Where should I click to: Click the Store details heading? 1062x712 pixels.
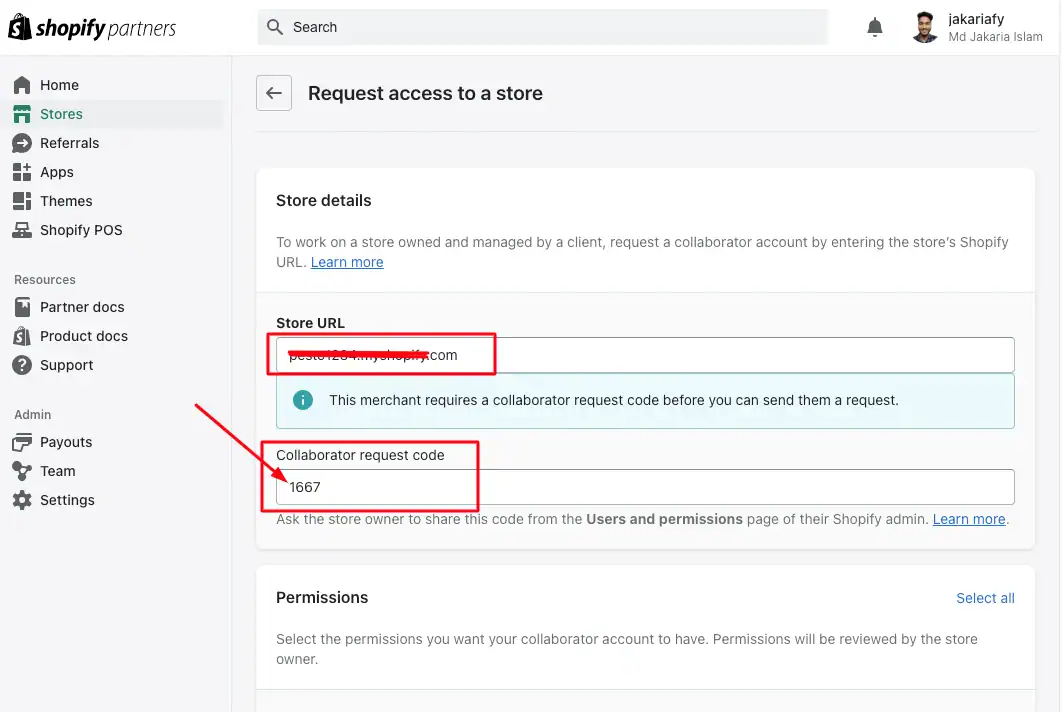324,201
